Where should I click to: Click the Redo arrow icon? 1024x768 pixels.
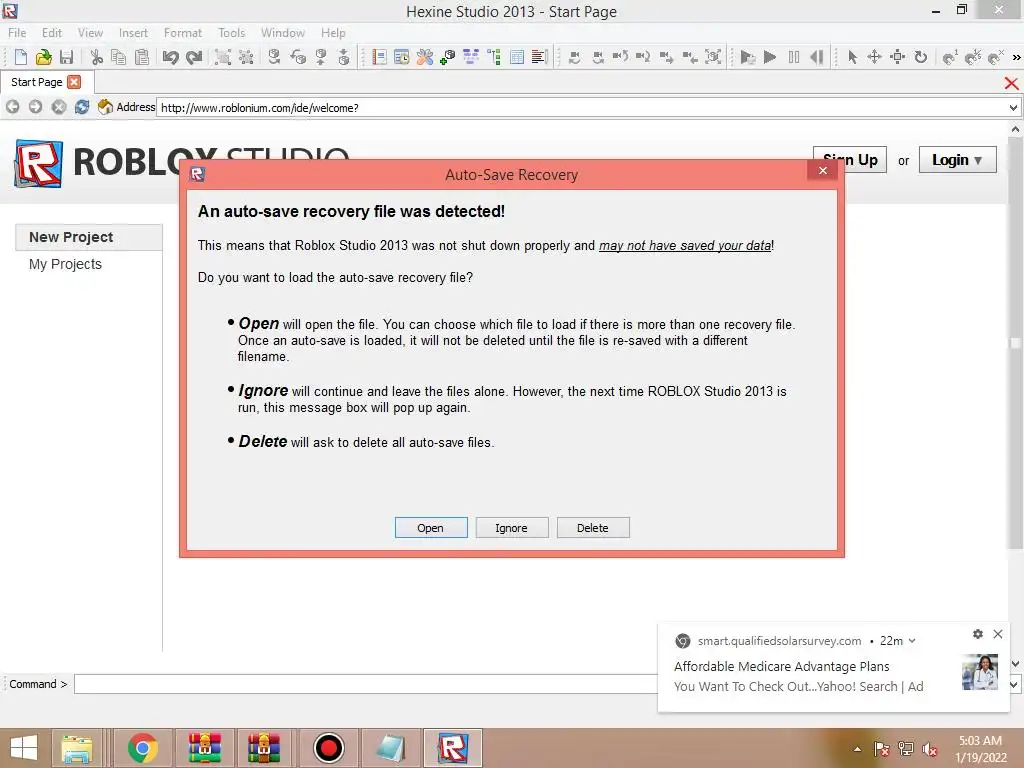pos(194,57)
